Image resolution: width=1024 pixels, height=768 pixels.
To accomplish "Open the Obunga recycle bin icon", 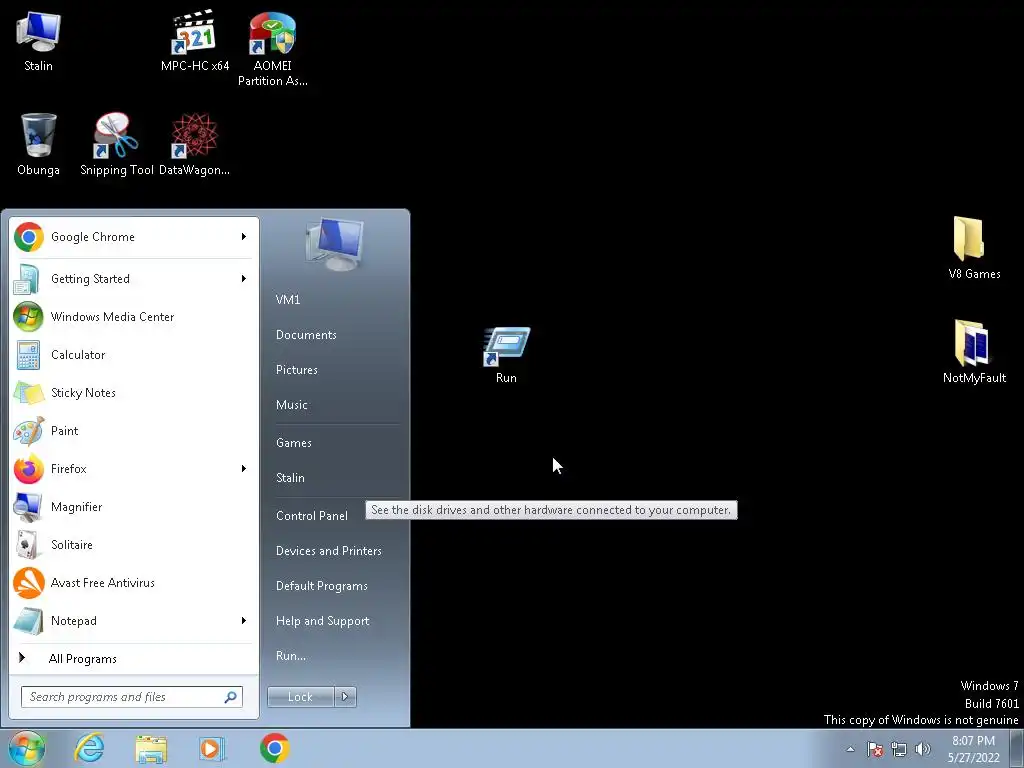I will point(38,145).
